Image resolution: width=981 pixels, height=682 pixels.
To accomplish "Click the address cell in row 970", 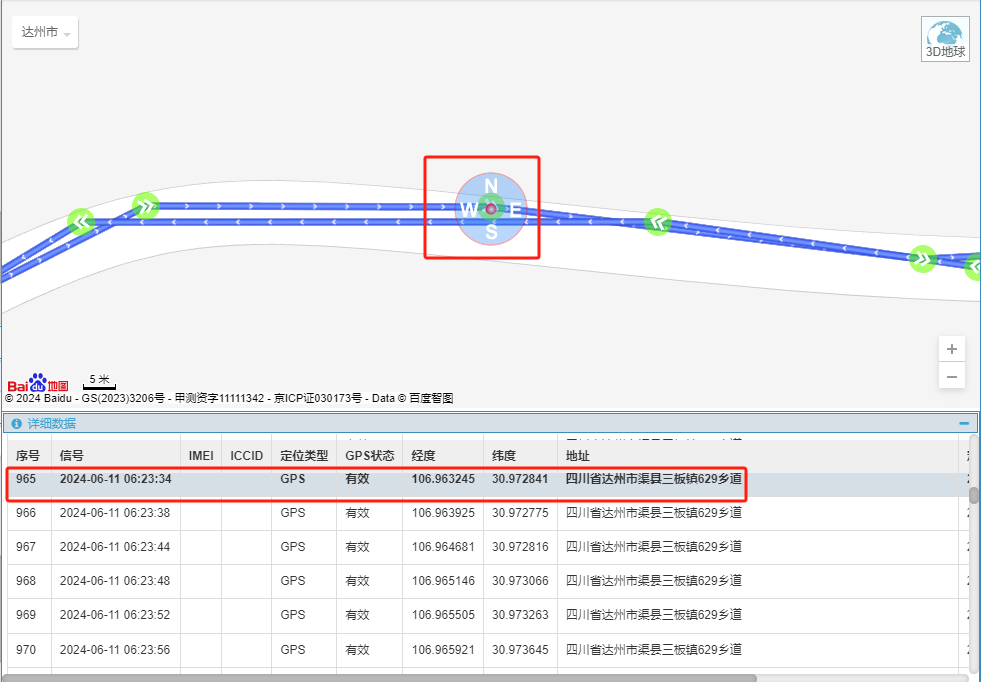I will coord(654,650).
